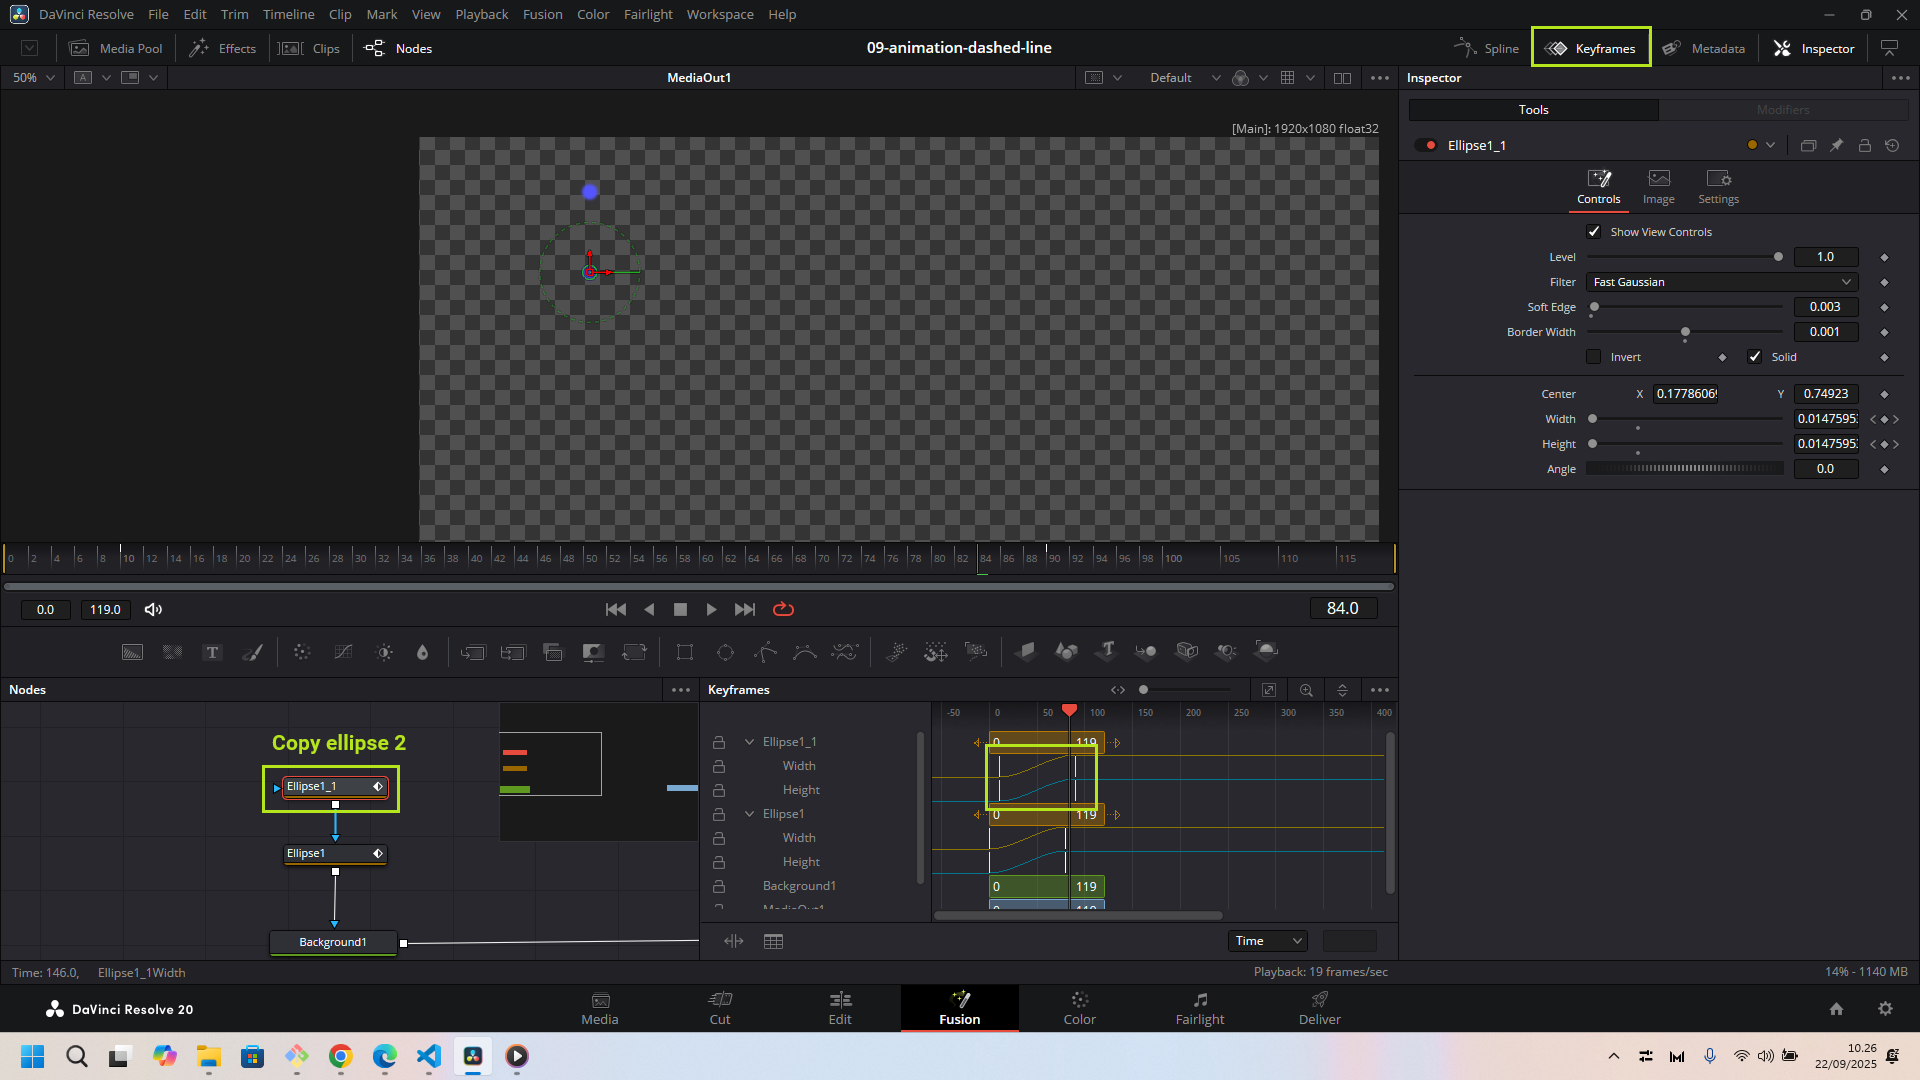This screenshot has height=1080, width=1920.
Task: Mute audio with the speaker icon
Action: [x=153, y=609]
